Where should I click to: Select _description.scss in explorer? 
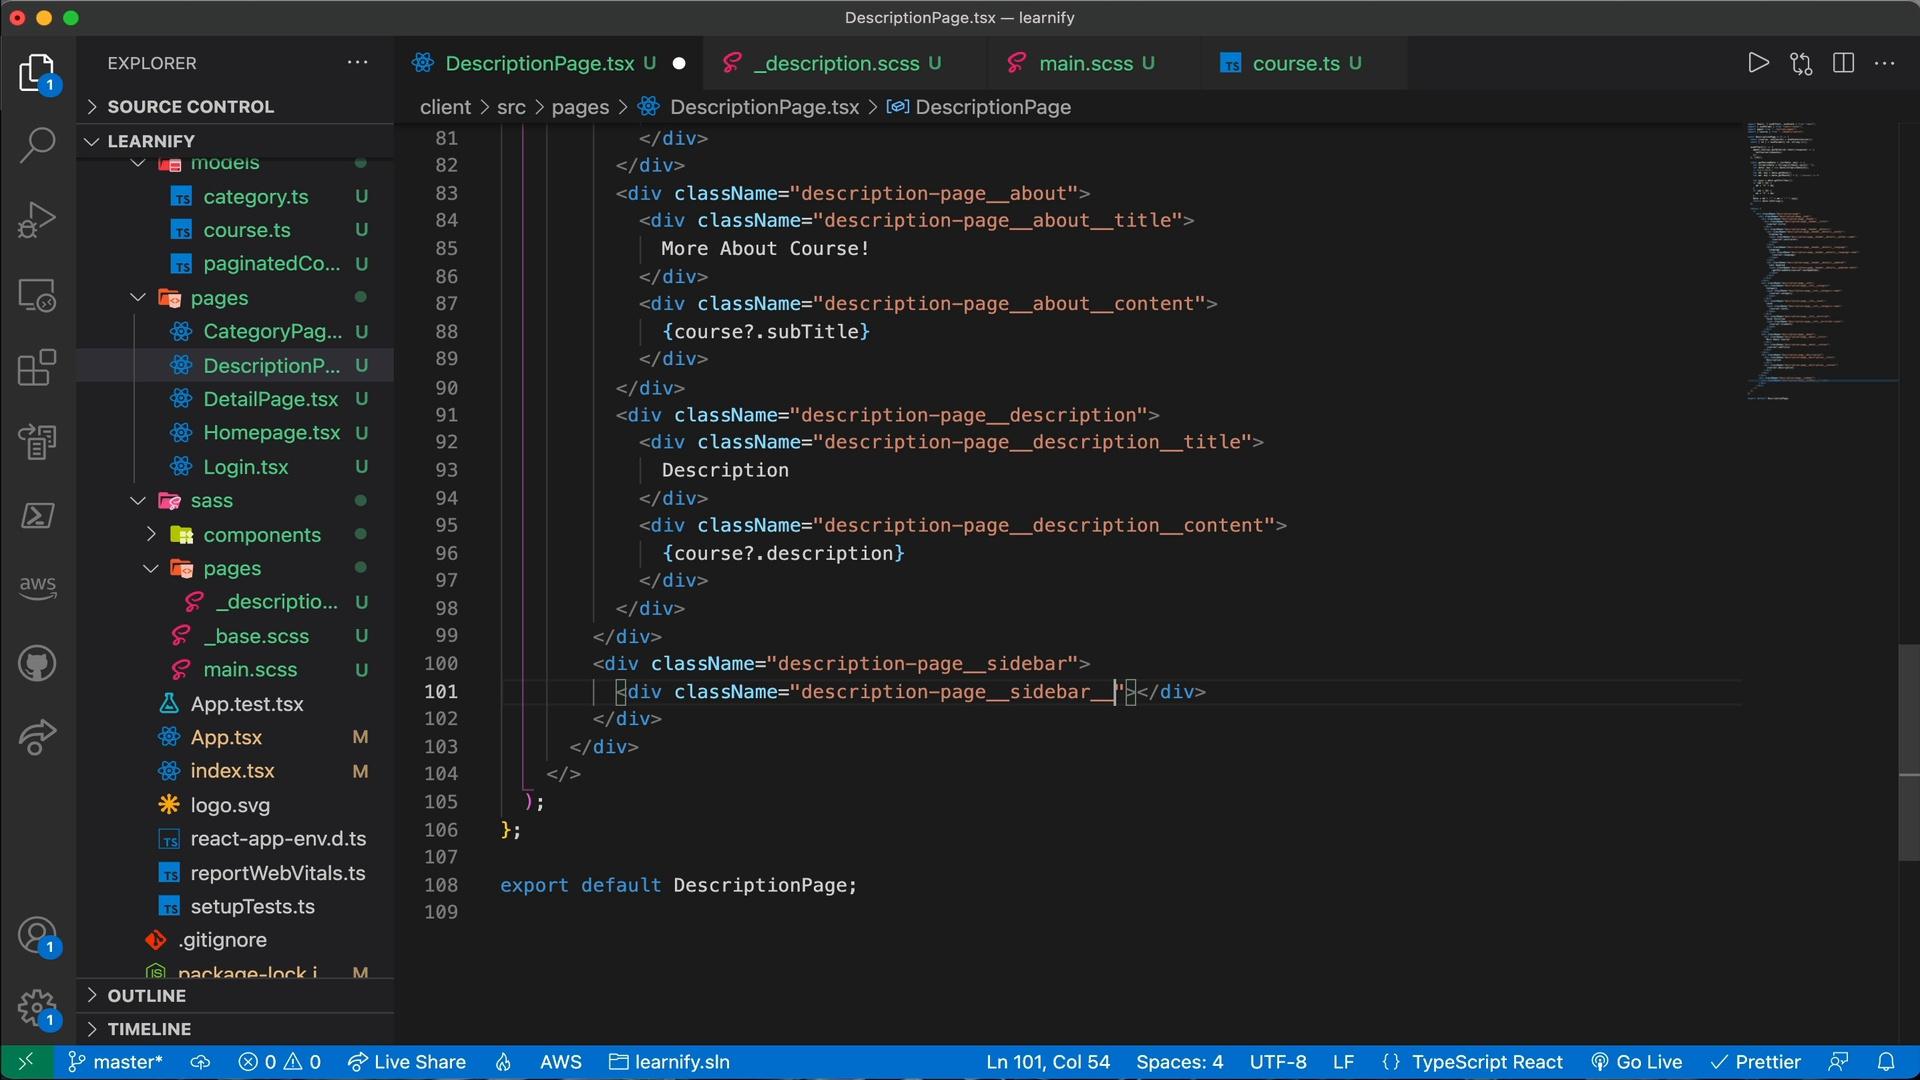coord(277,603)
